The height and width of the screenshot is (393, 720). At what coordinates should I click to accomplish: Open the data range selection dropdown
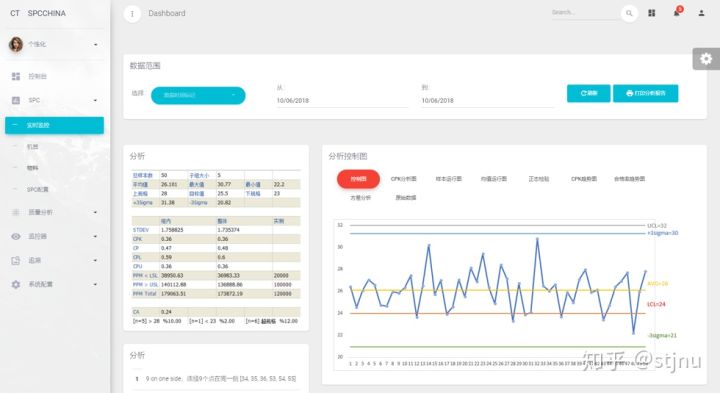(x=198, y=95)
